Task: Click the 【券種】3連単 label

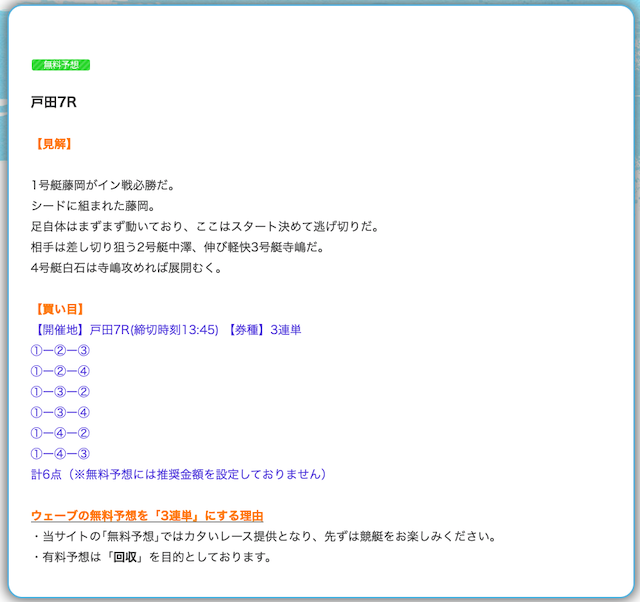Action: [263, 330]
